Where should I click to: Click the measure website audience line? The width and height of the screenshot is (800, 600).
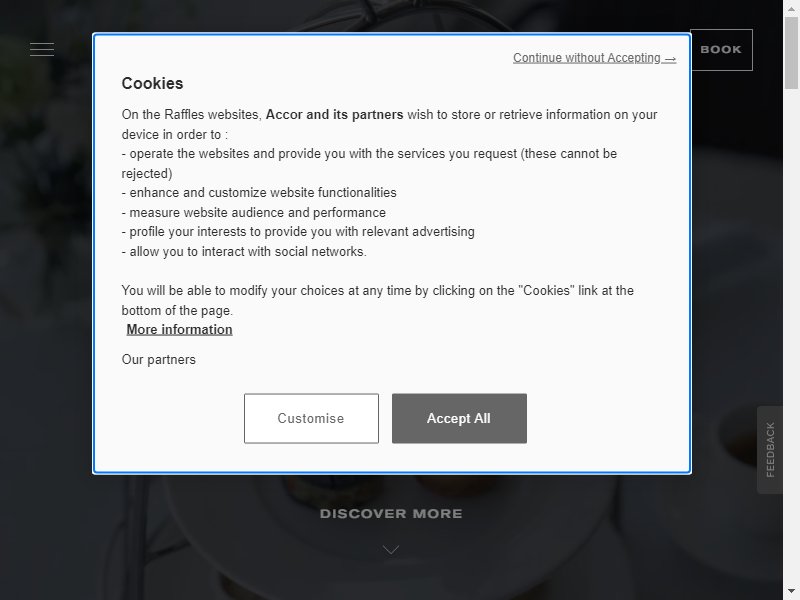click(254, 212)
